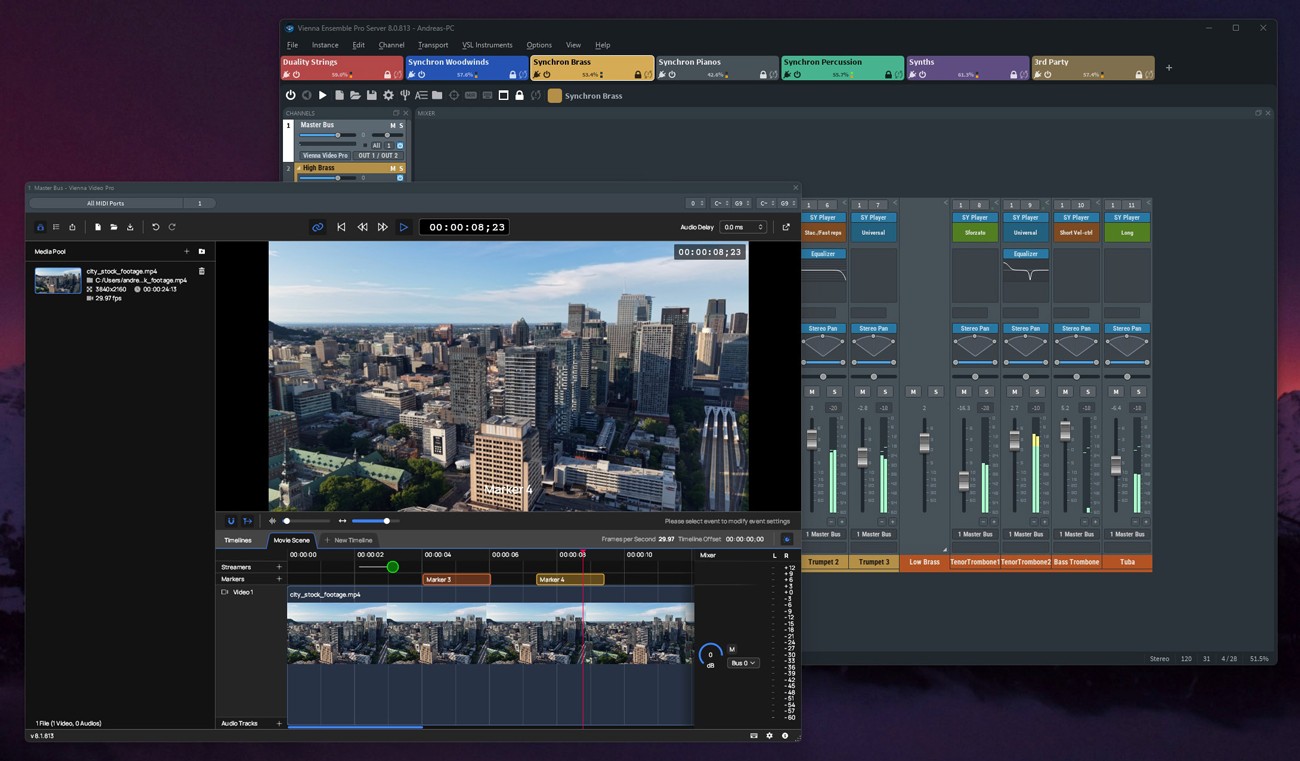Viewport: 1300px width, 761px height.
Task: Click the undo icon in Video Pro
Action: coord(155,227)
